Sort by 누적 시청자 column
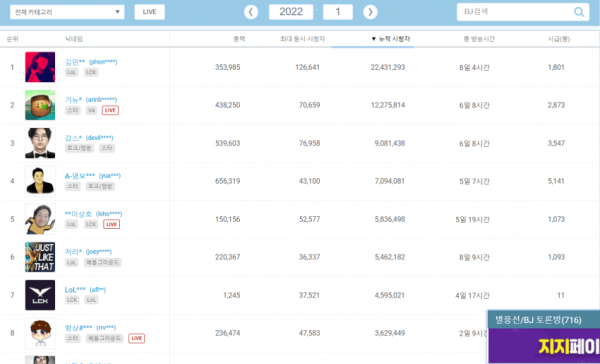 coord(391,39)
